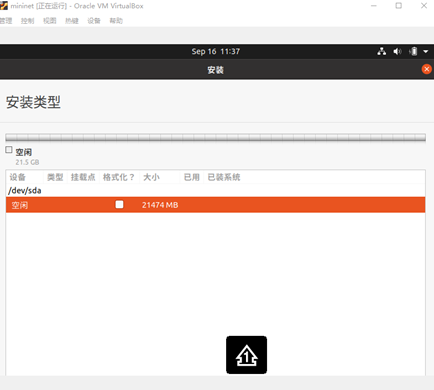The image size is (434, 390).
Task: Open the network status icon in Ubuntu top bar
Action: pyautogui.click(x=382, y=51)
